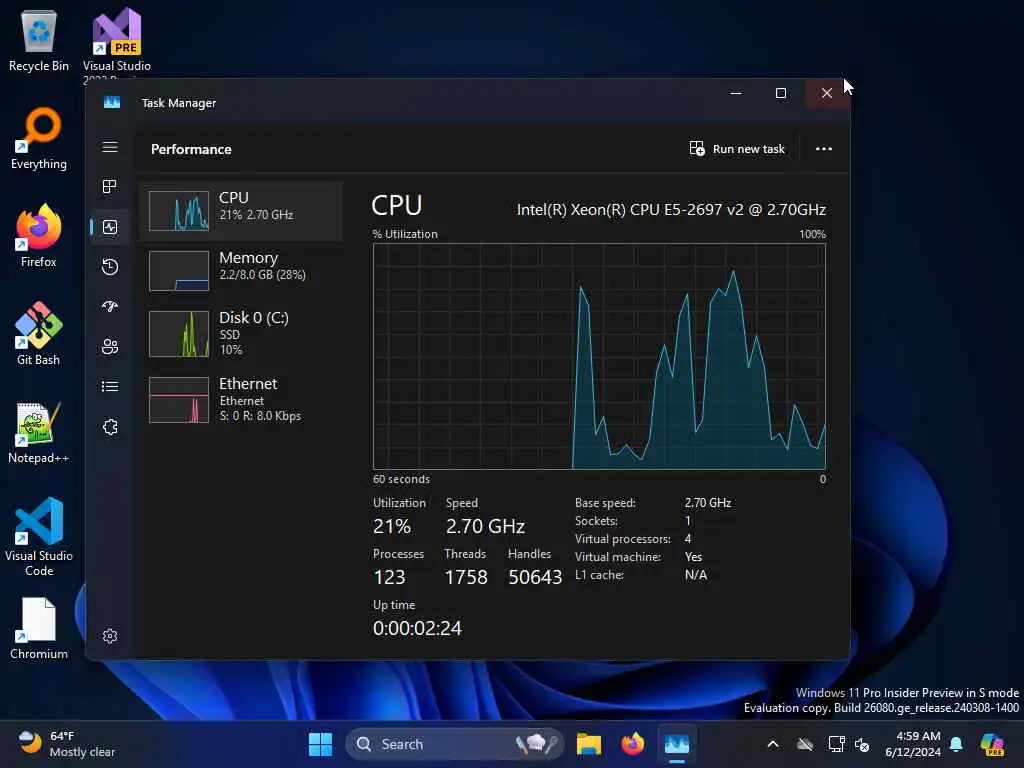Viewport: 1024px width, 768px height.
Task: Click Task Manager taskbar icon
Action: click(677, 744)
